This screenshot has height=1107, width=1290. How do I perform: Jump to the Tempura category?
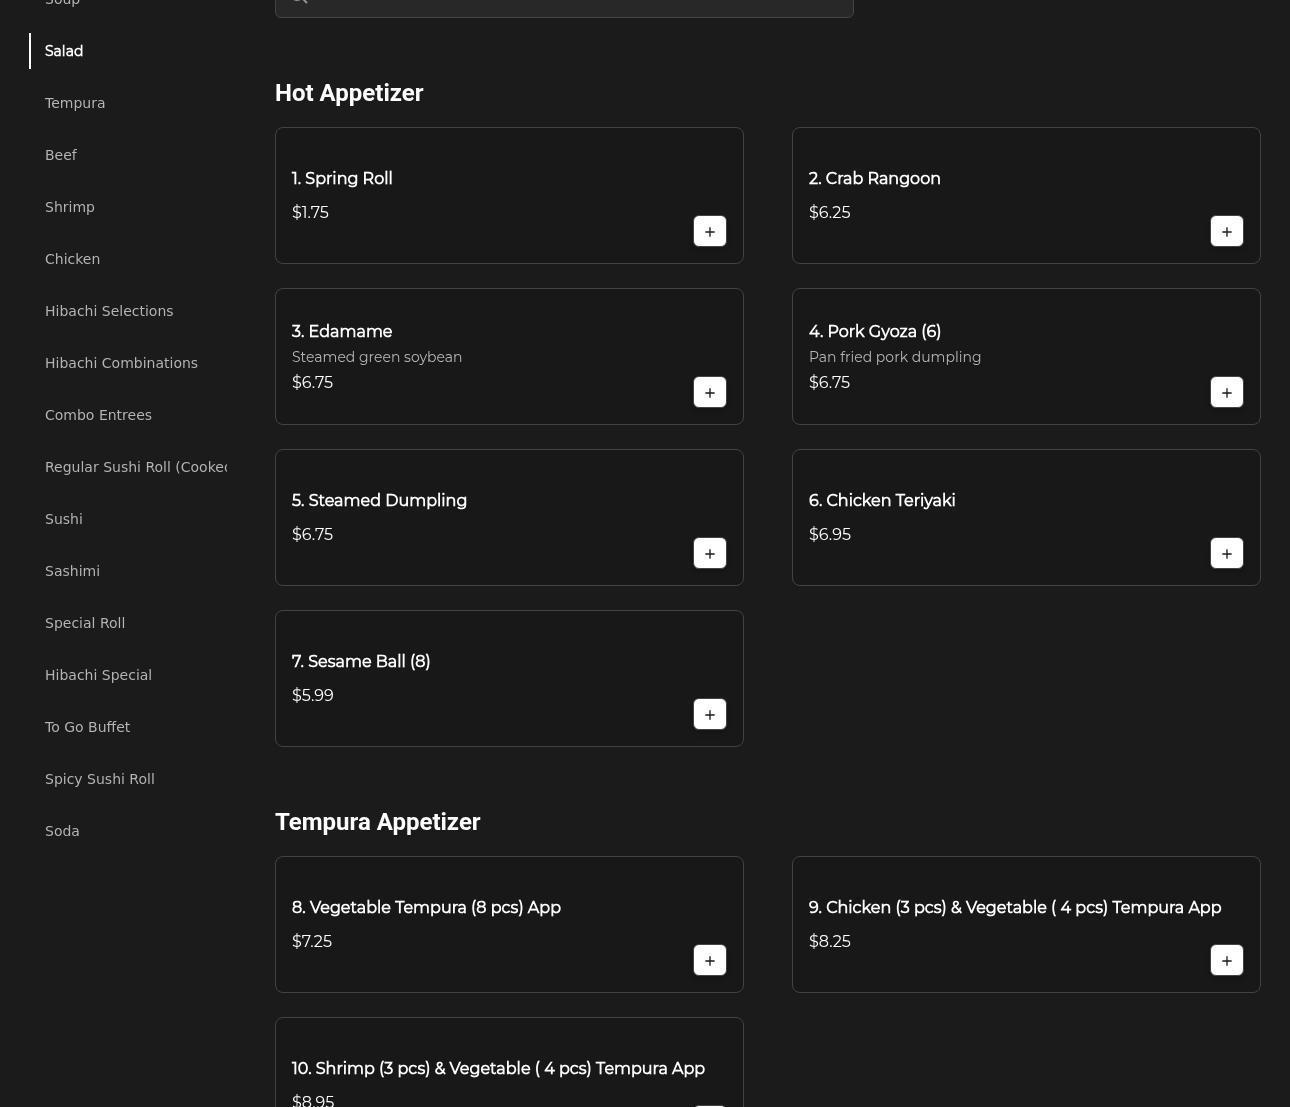coord(75,103)
